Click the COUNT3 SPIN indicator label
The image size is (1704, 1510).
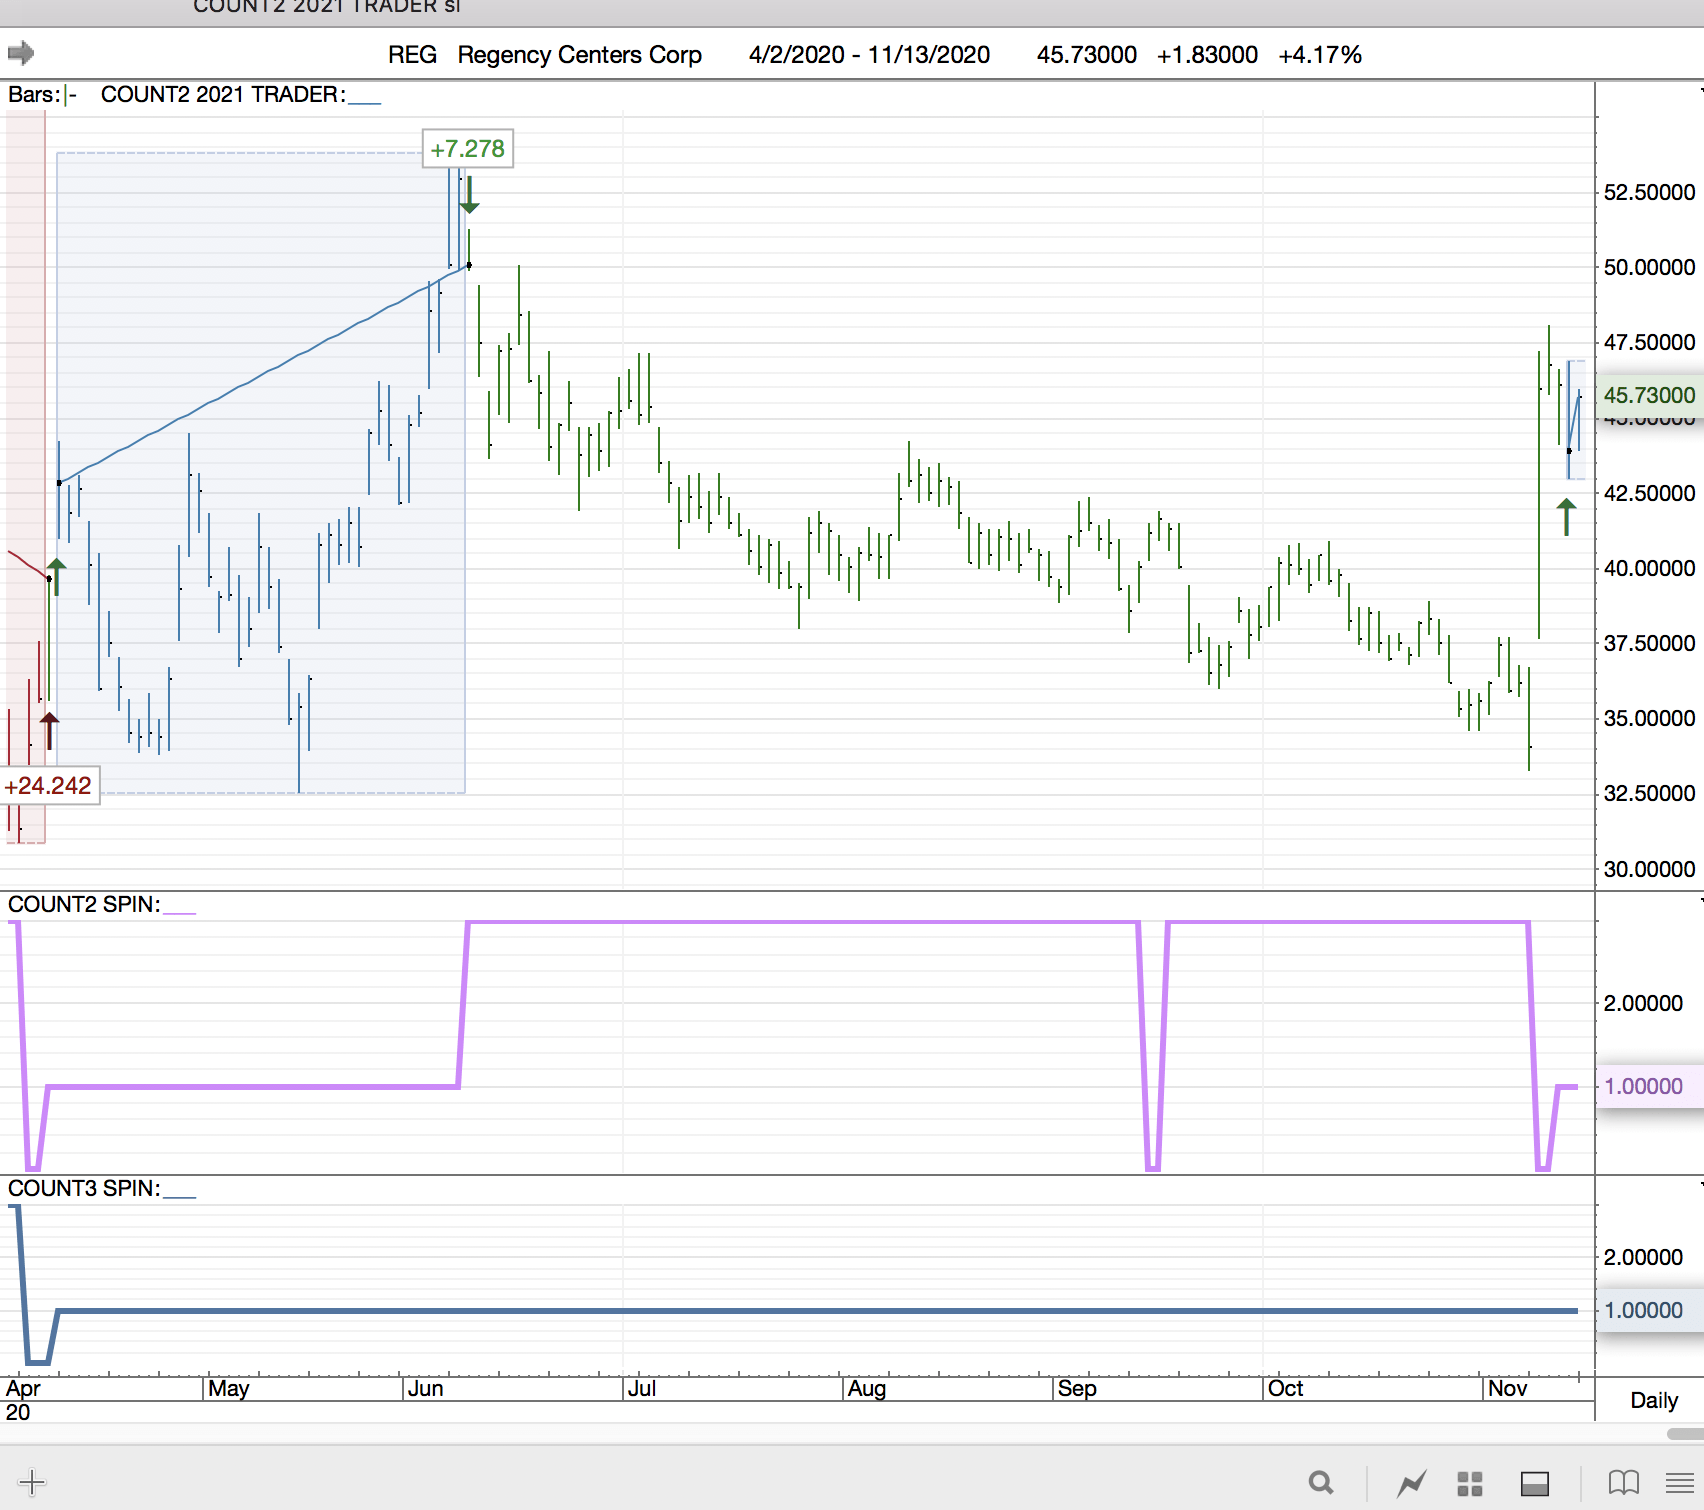[x=84, y=1188]
